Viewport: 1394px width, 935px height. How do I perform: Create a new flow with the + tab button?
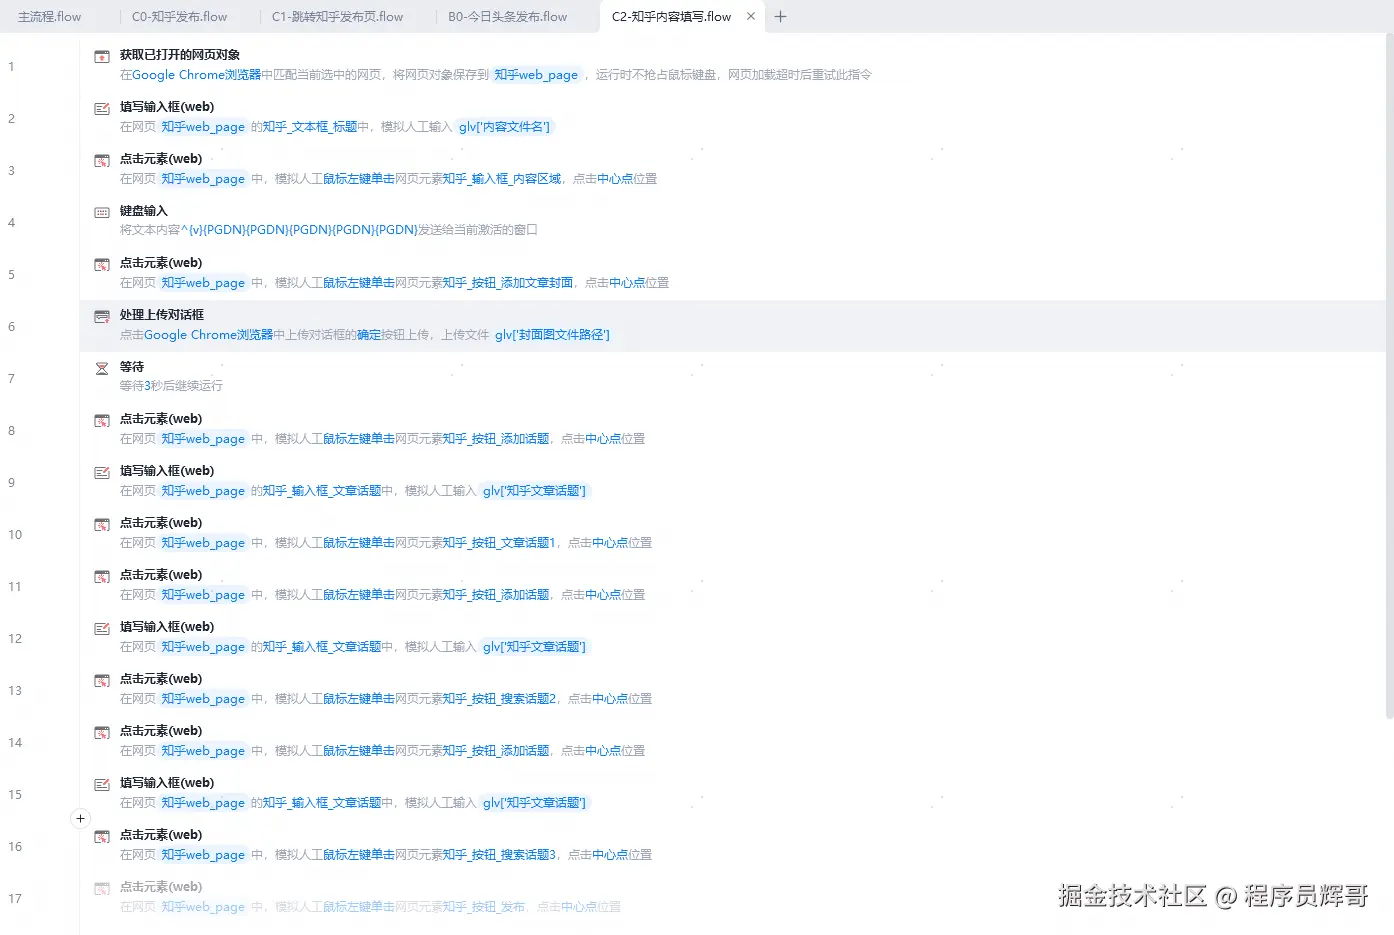pyautogui.click(x=780, y=16)
